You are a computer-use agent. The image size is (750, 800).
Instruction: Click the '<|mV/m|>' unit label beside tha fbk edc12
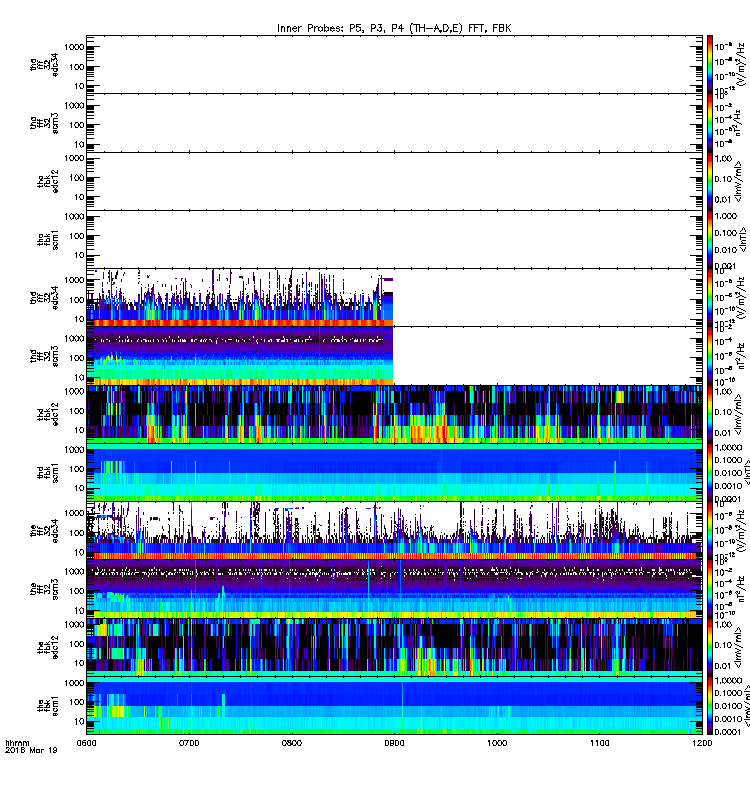(x=740, y=181)
